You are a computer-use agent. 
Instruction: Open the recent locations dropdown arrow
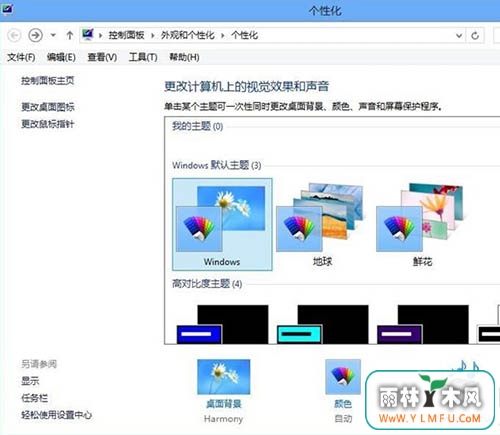53,35
